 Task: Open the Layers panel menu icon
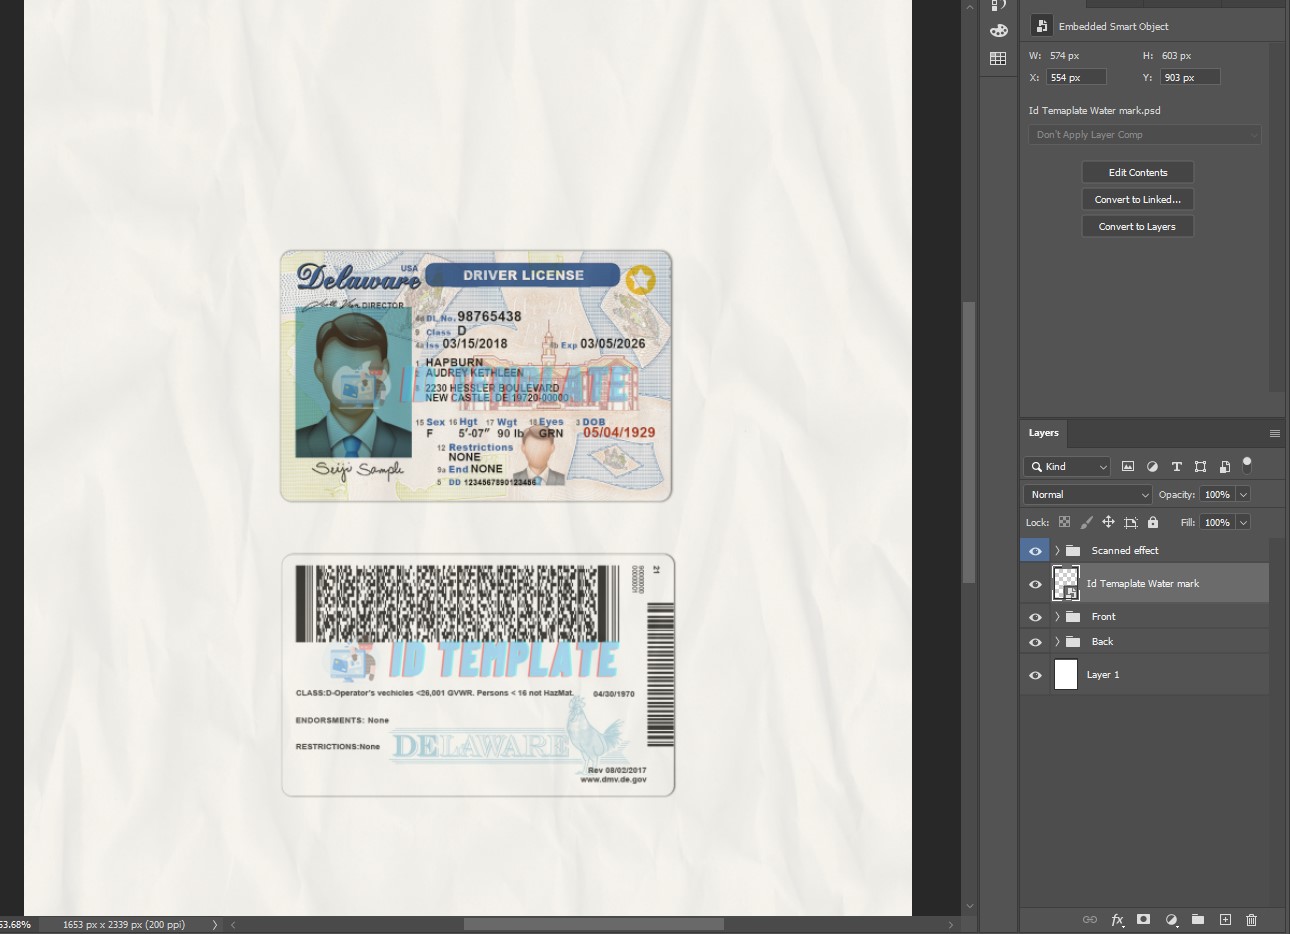(1274, 433)
